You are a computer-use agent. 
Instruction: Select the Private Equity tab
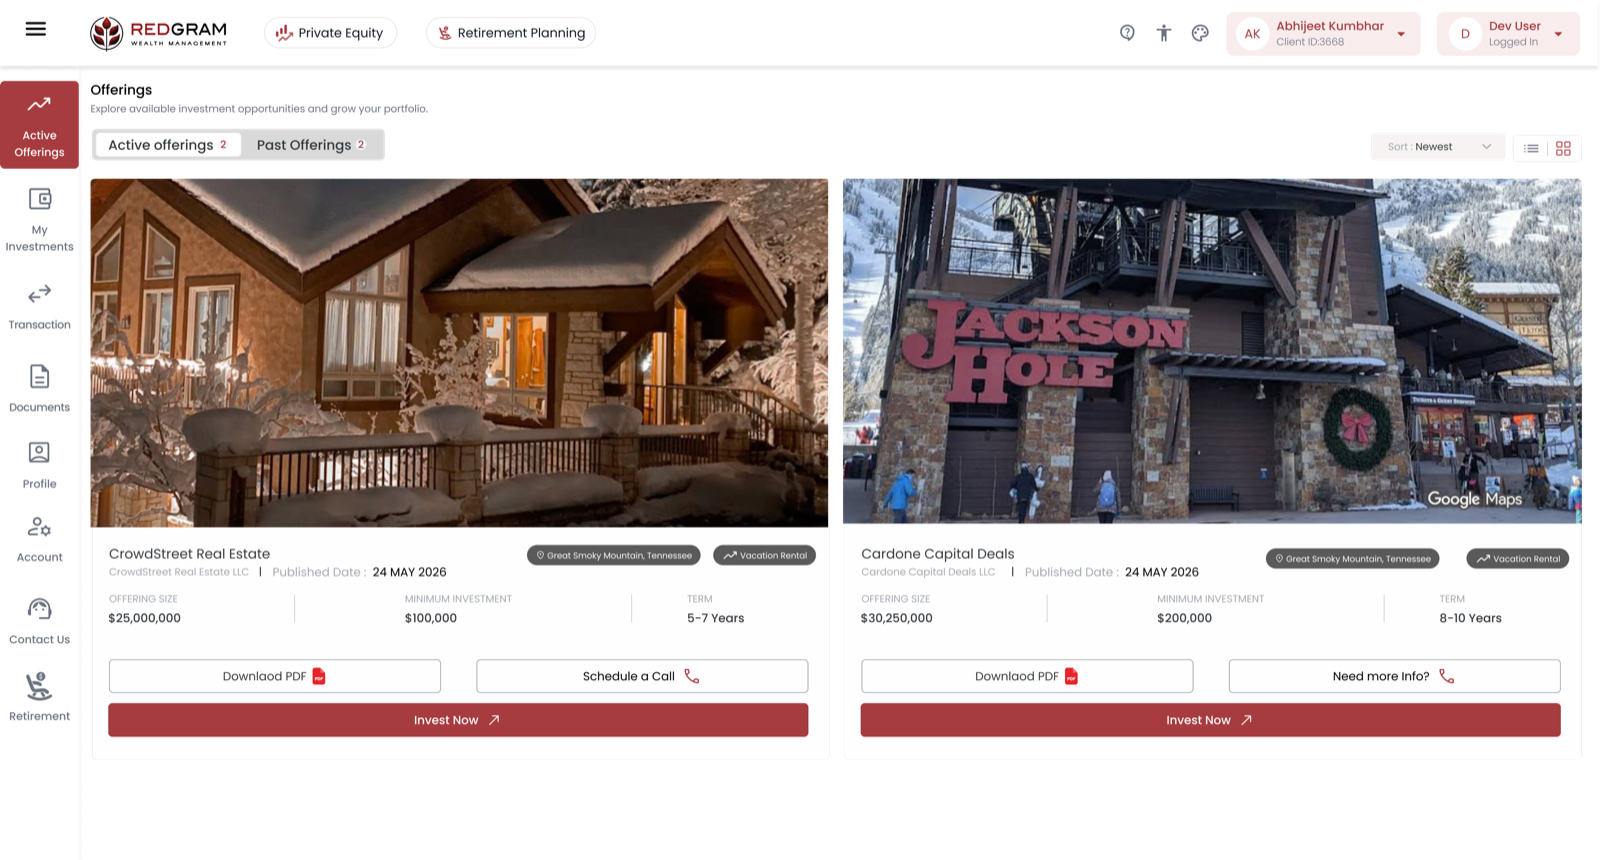[330, 33]
